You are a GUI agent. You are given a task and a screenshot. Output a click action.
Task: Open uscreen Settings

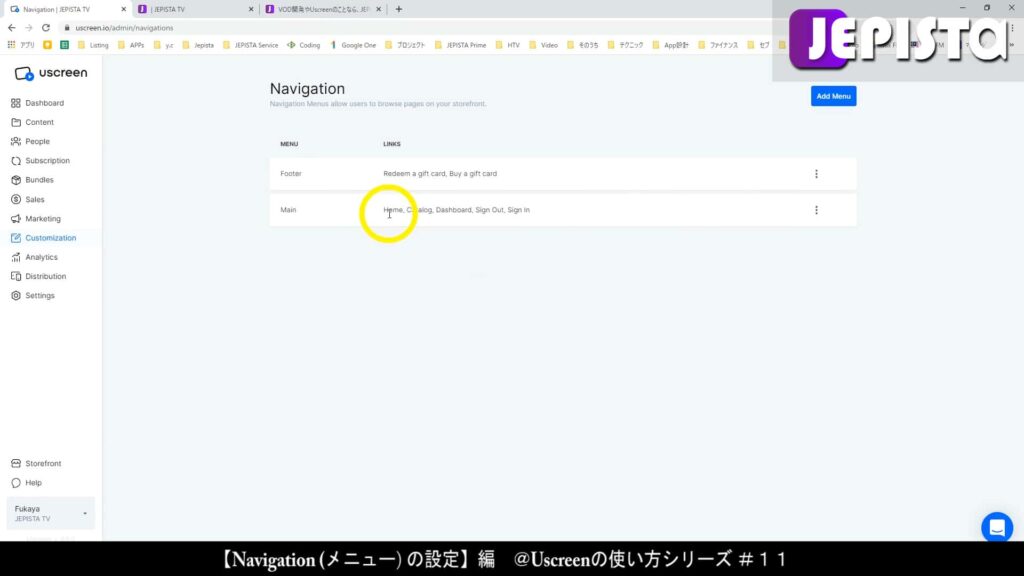point(38,295)
